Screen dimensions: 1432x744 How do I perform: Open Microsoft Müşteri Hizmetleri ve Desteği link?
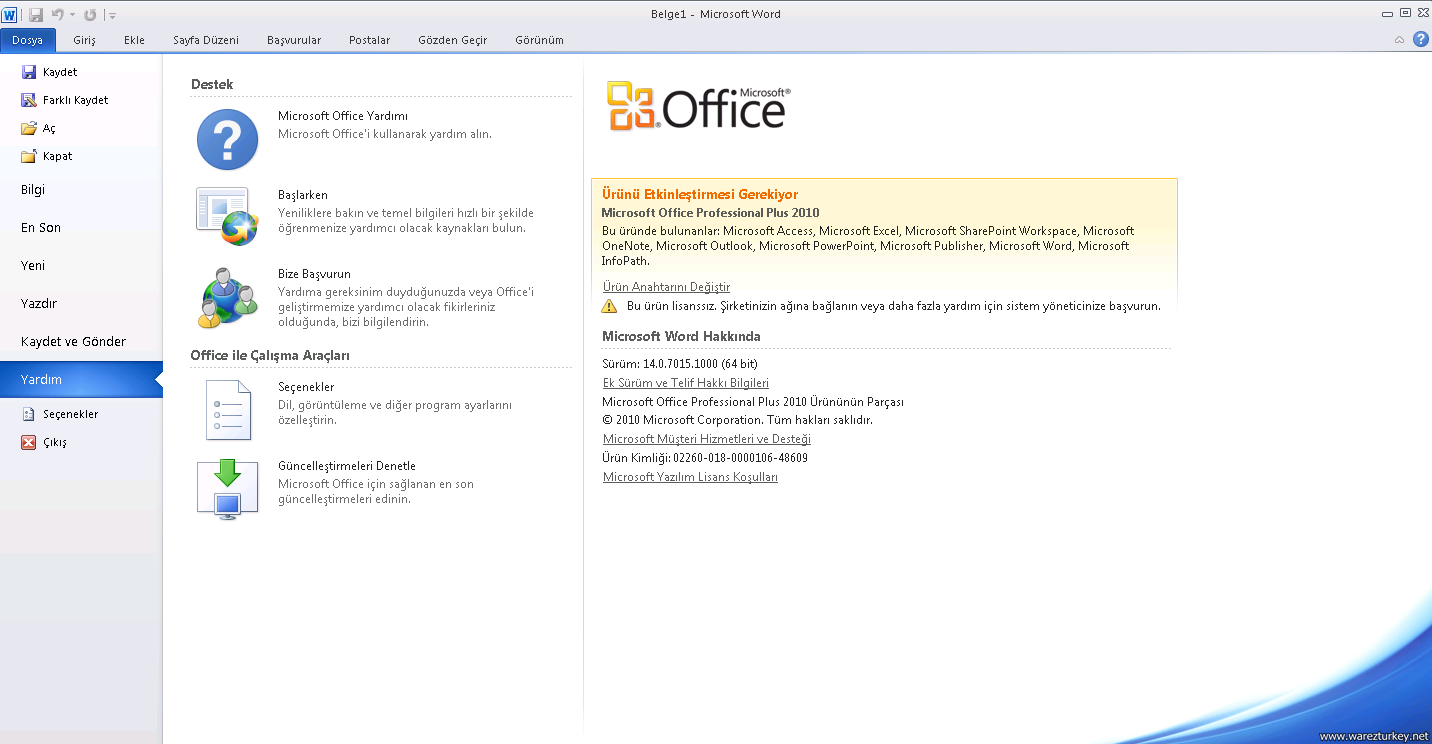tap(707, 439)
